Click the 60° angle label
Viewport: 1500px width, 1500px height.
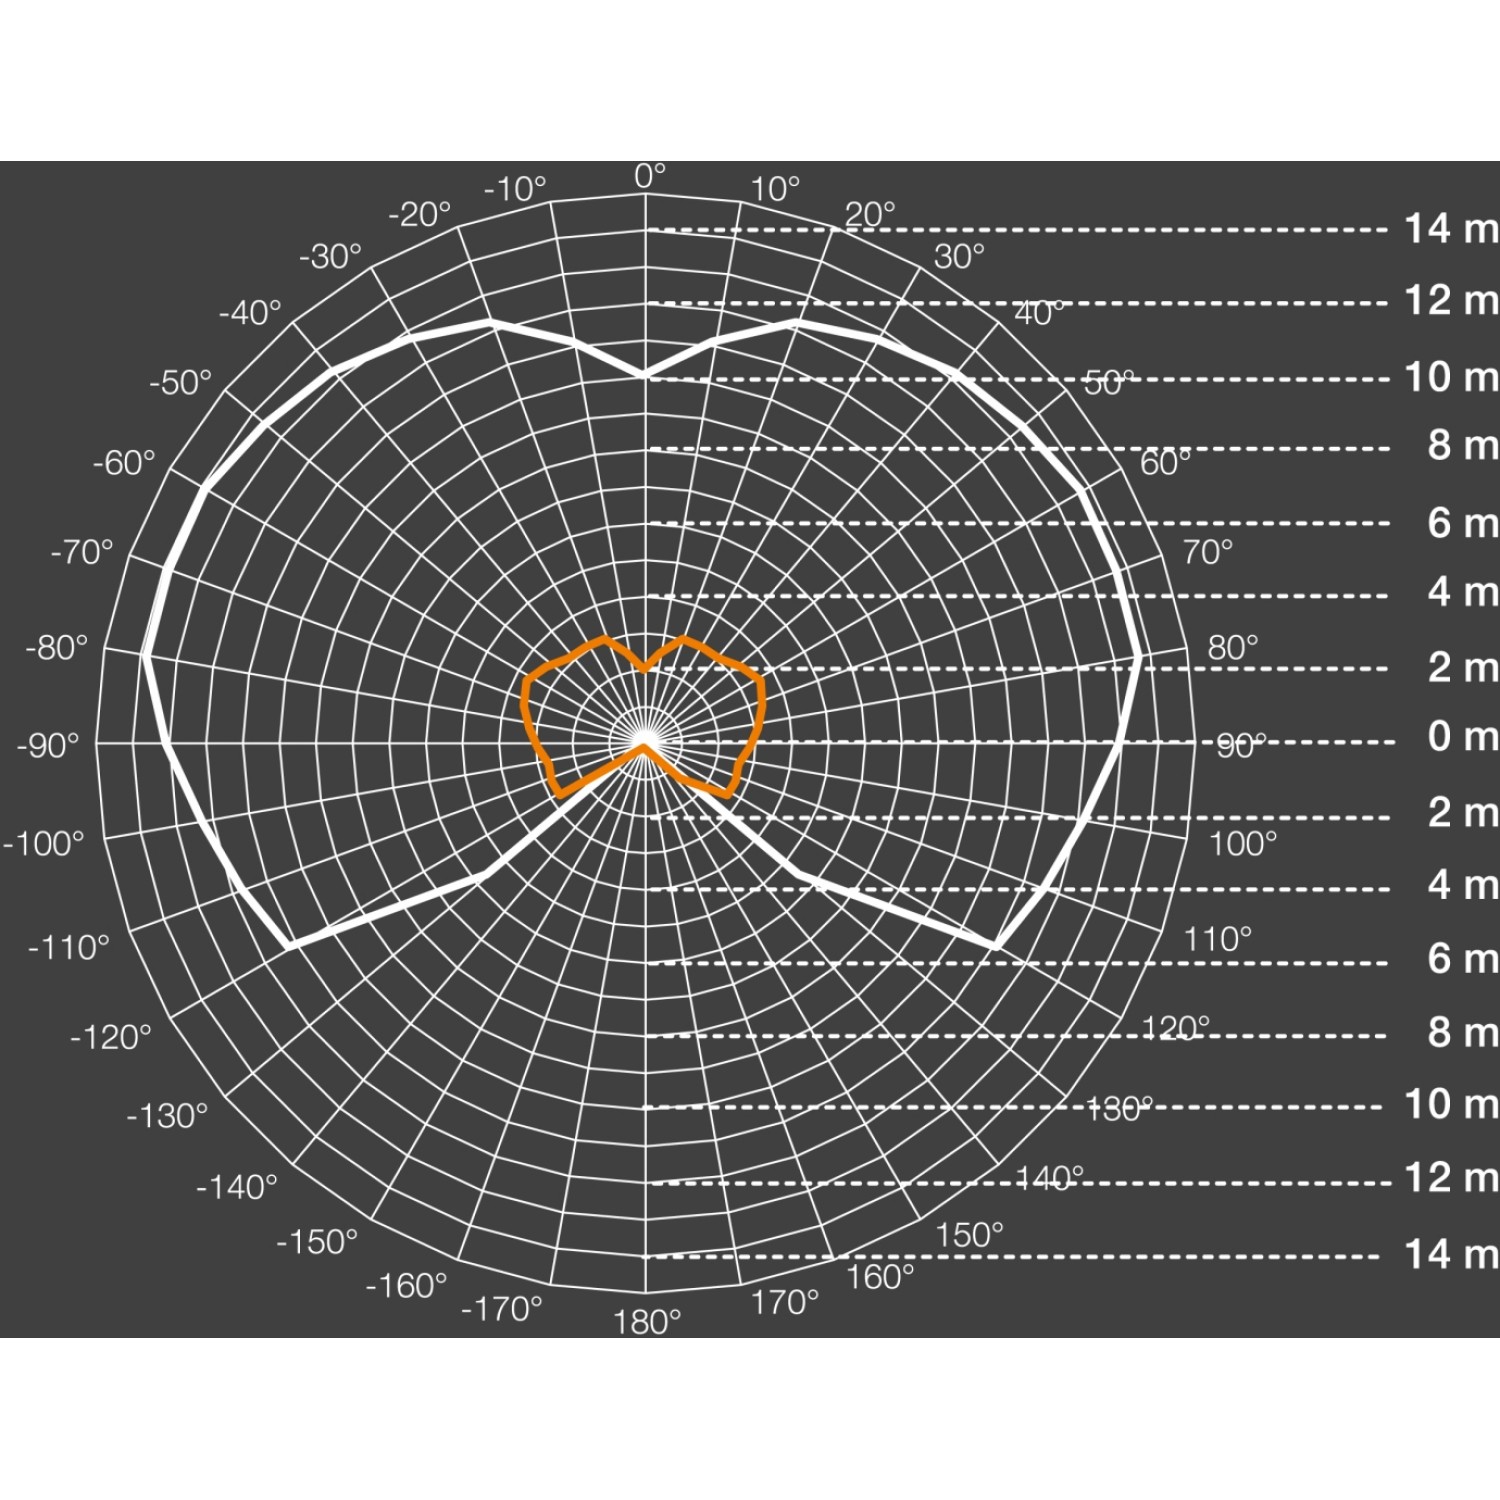1165,463
